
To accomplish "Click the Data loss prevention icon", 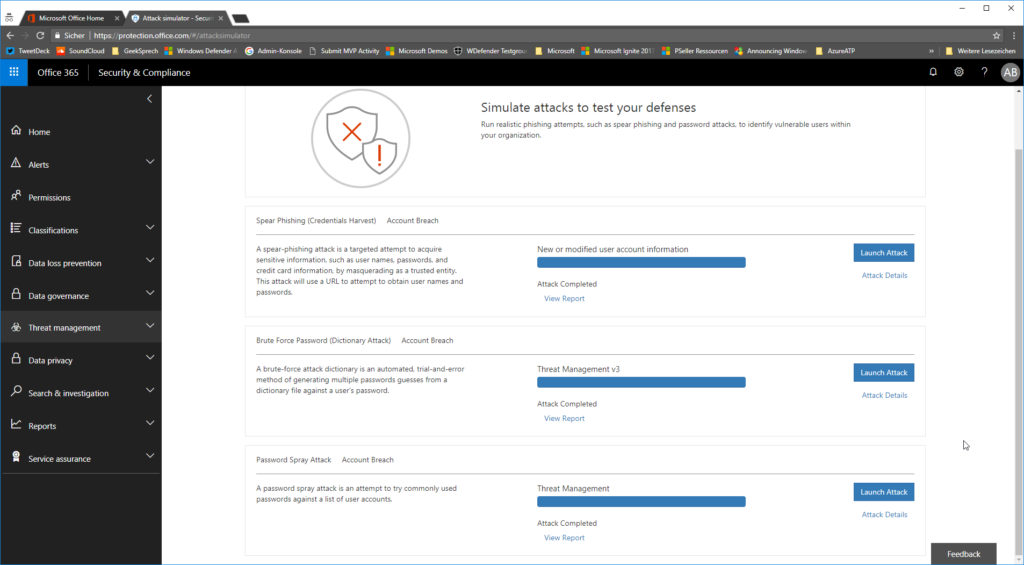I will pos(16,261).
